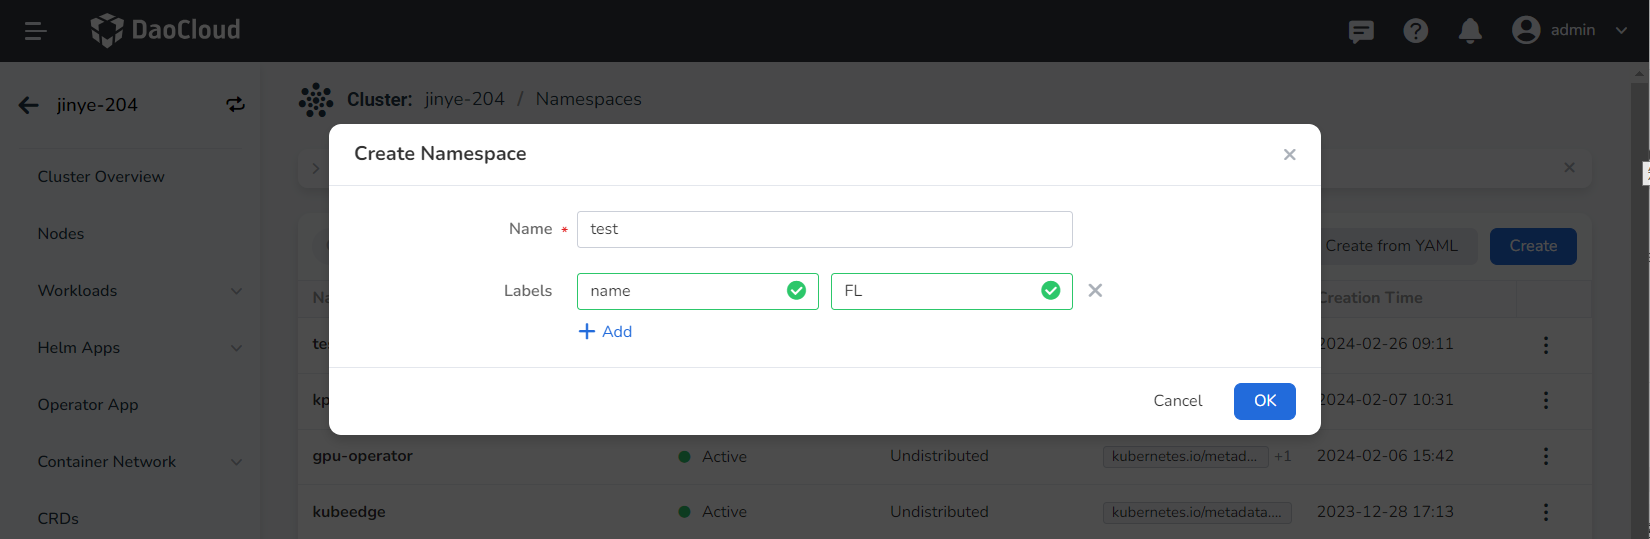Open the gpu-operator namespace

[362, 456]
